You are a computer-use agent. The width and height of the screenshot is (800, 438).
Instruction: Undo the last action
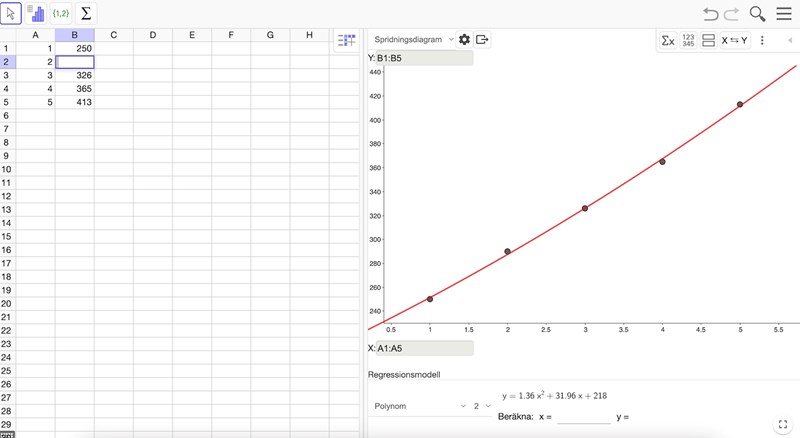(x=710, y=14)
